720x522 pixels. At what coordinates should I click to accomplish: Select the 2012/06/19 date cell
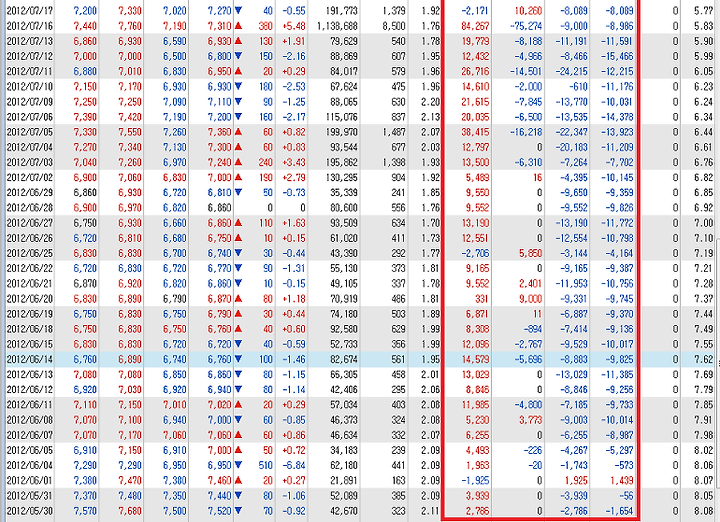(30, 314)
